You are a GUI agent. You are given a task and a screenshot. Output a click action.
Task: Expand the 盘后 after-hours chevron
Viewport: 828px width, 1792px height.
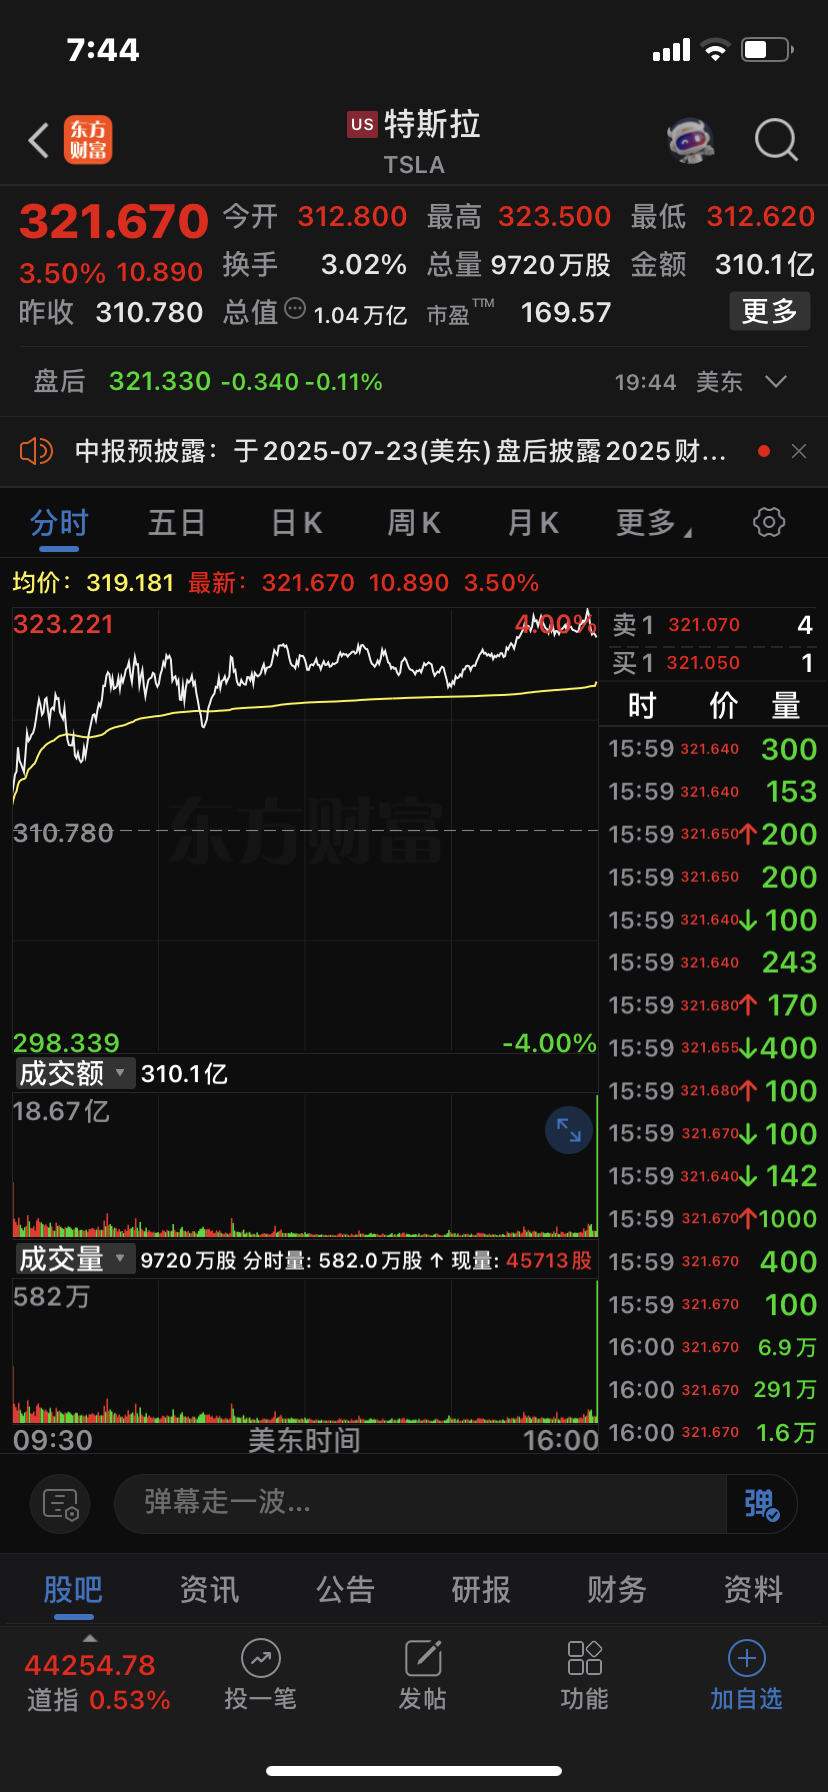(x=775, y=382)
